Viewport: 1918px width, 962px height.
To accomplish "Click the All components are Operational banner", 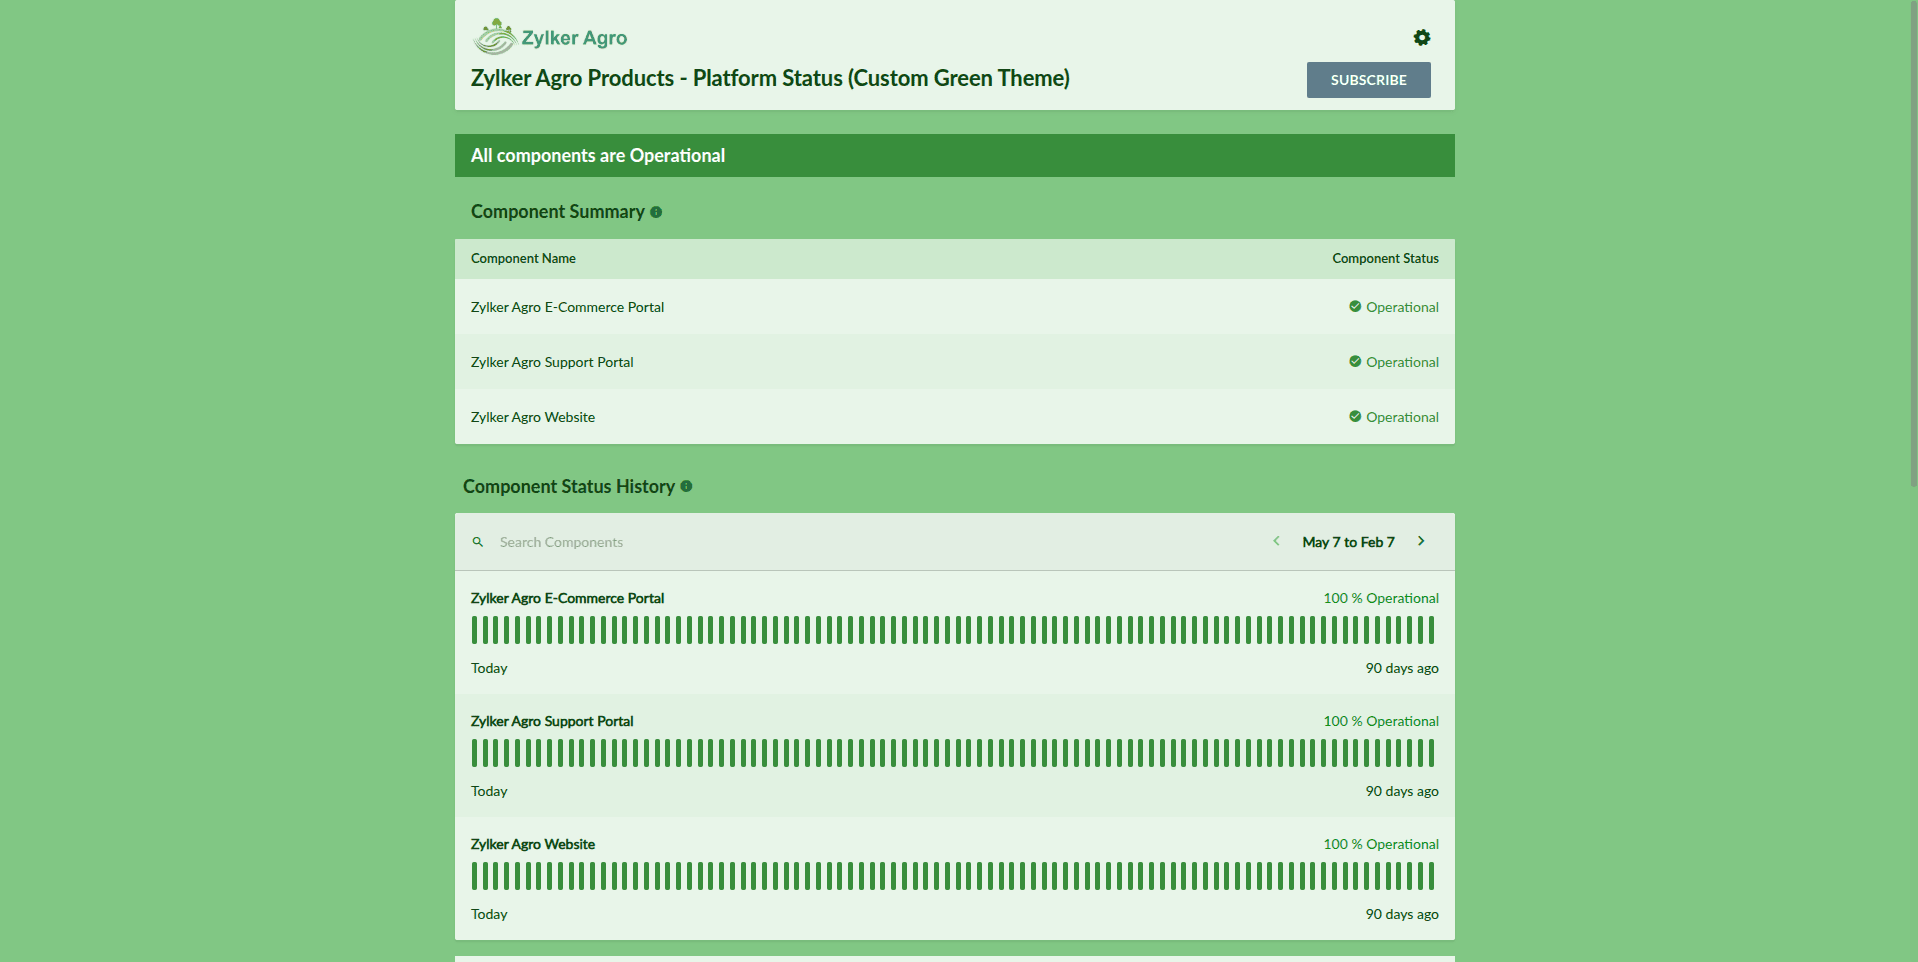I will pyautogui.click(x=954, y=156).
